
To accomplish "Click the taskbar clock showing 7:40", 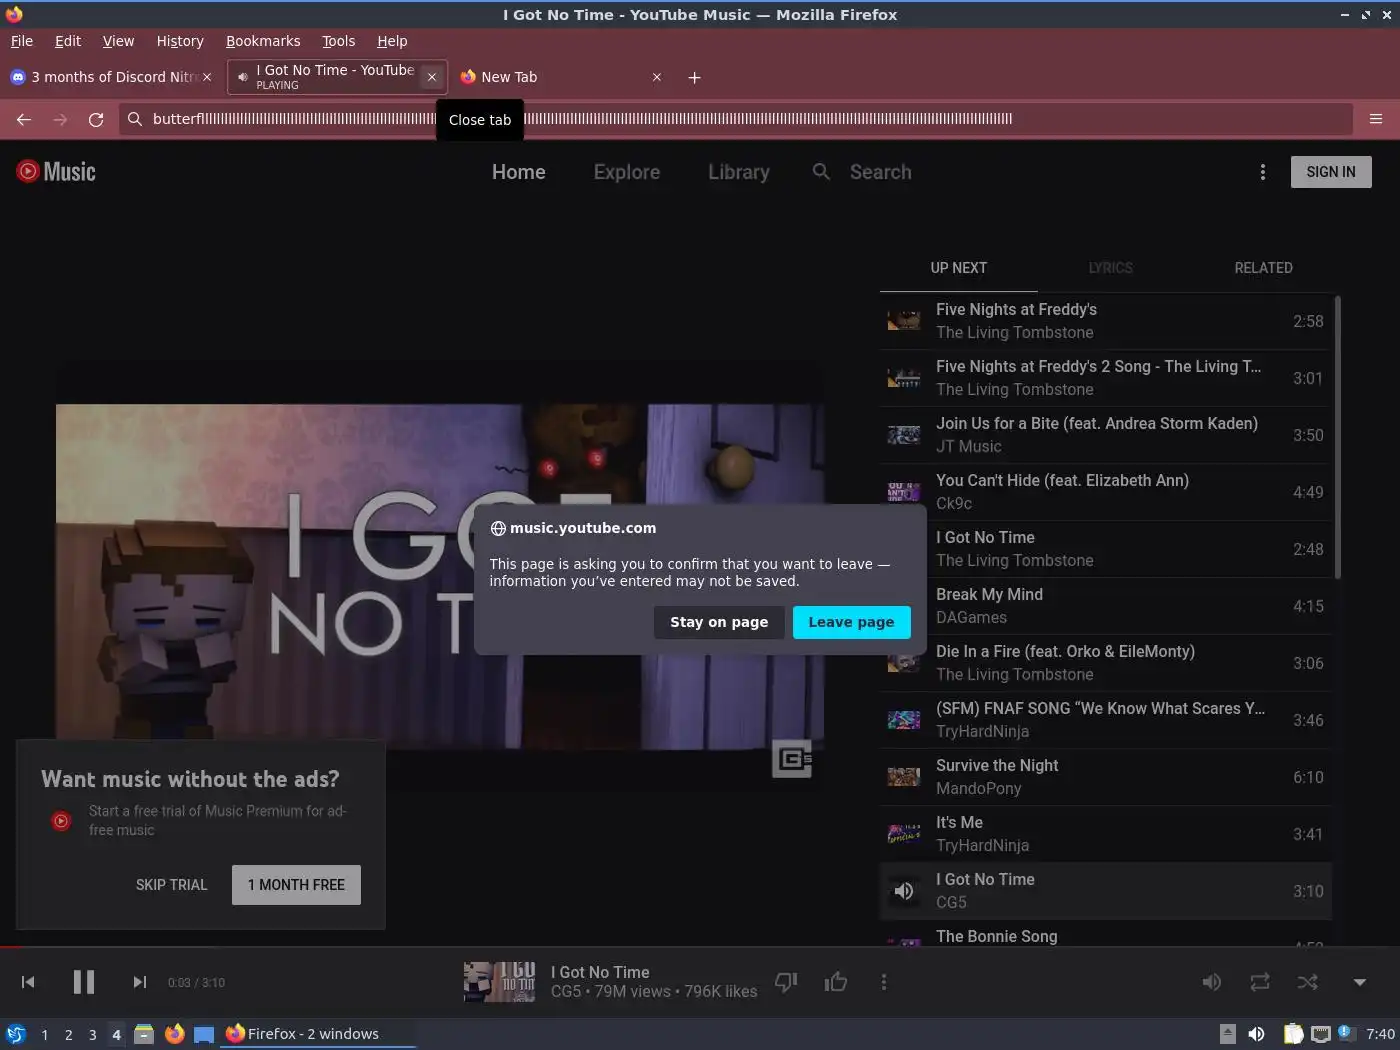I will (1380, 1034).
